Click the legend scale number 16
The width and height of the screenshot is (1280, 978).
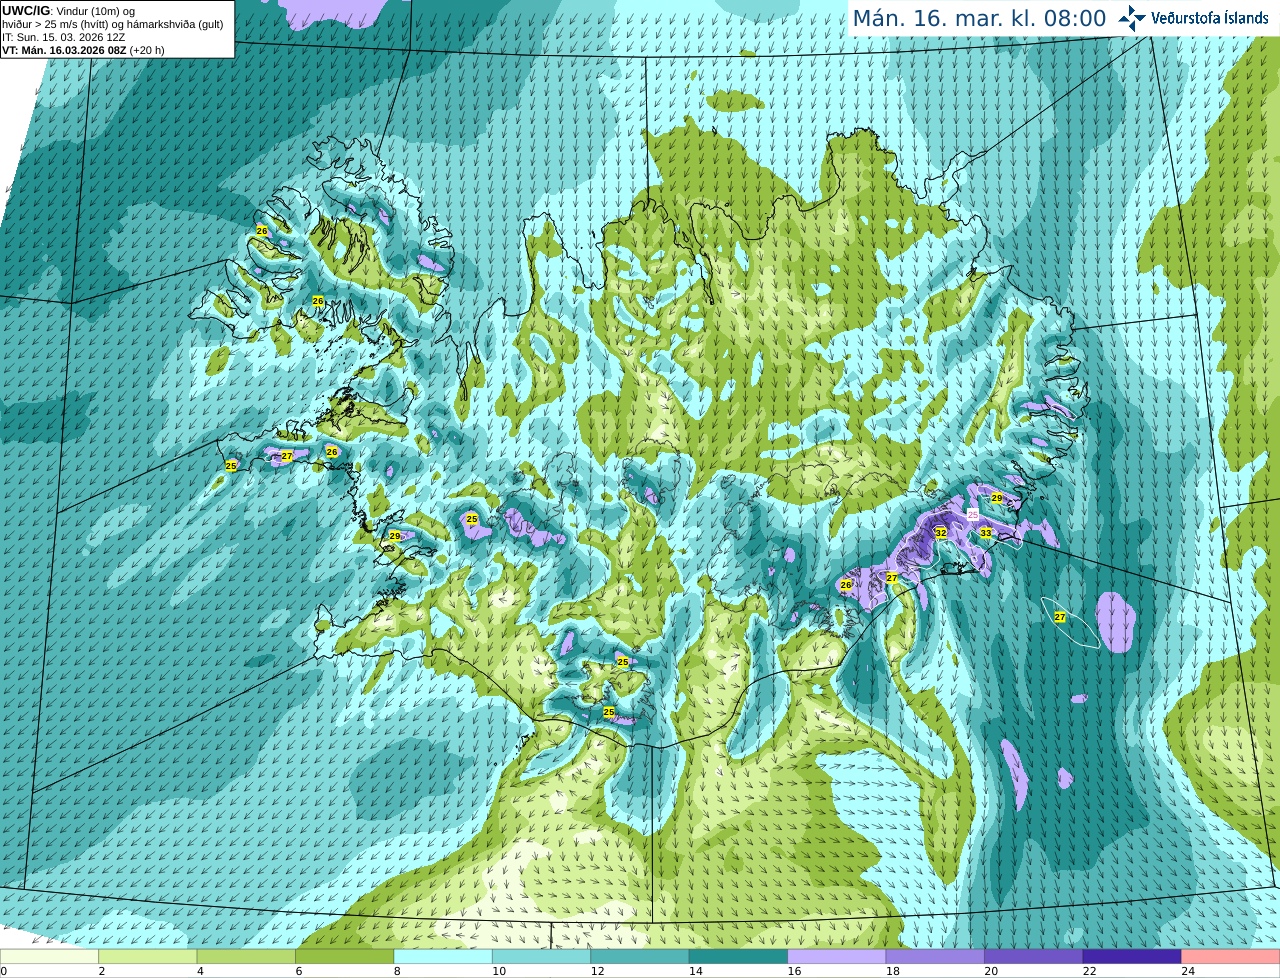(x=794, y=971)
